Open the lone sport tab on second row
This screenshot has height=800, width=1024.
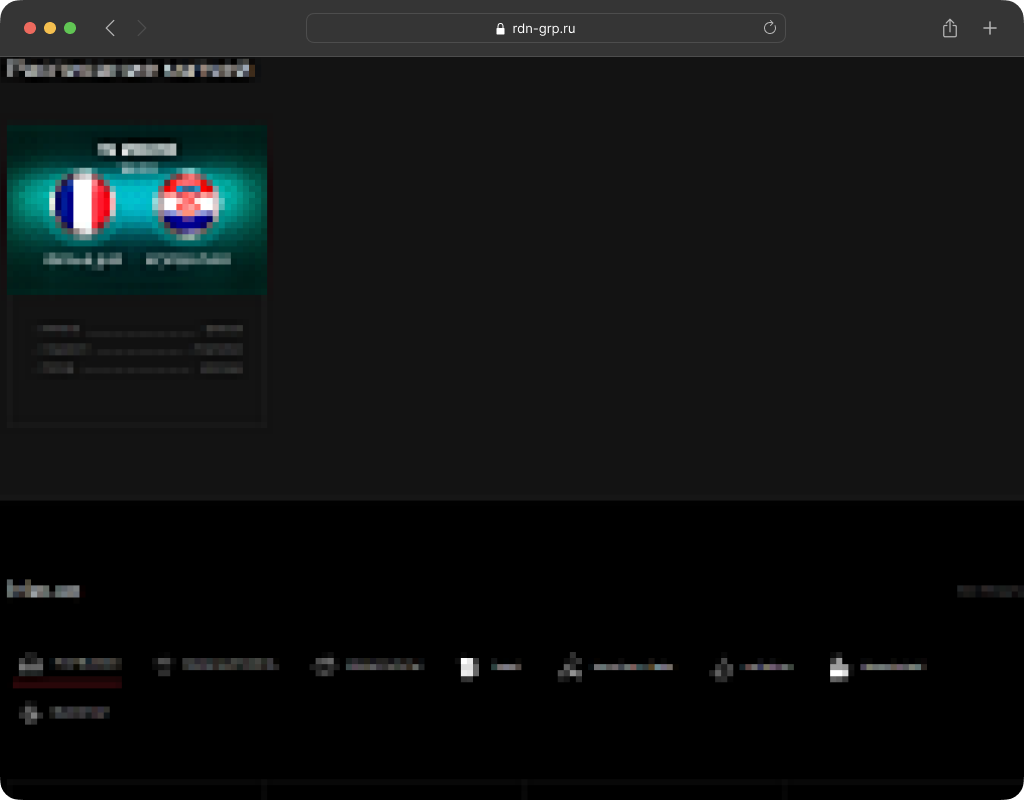point(65,713)
